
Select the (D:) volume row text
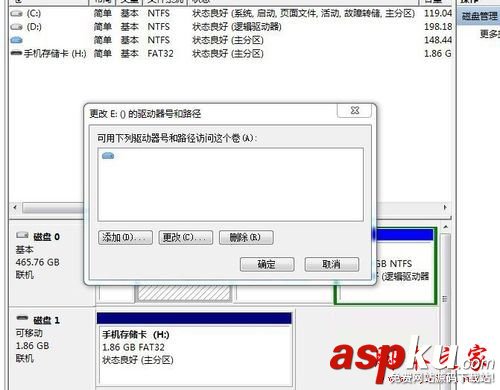pyautogui.click(x=34, y=27)
